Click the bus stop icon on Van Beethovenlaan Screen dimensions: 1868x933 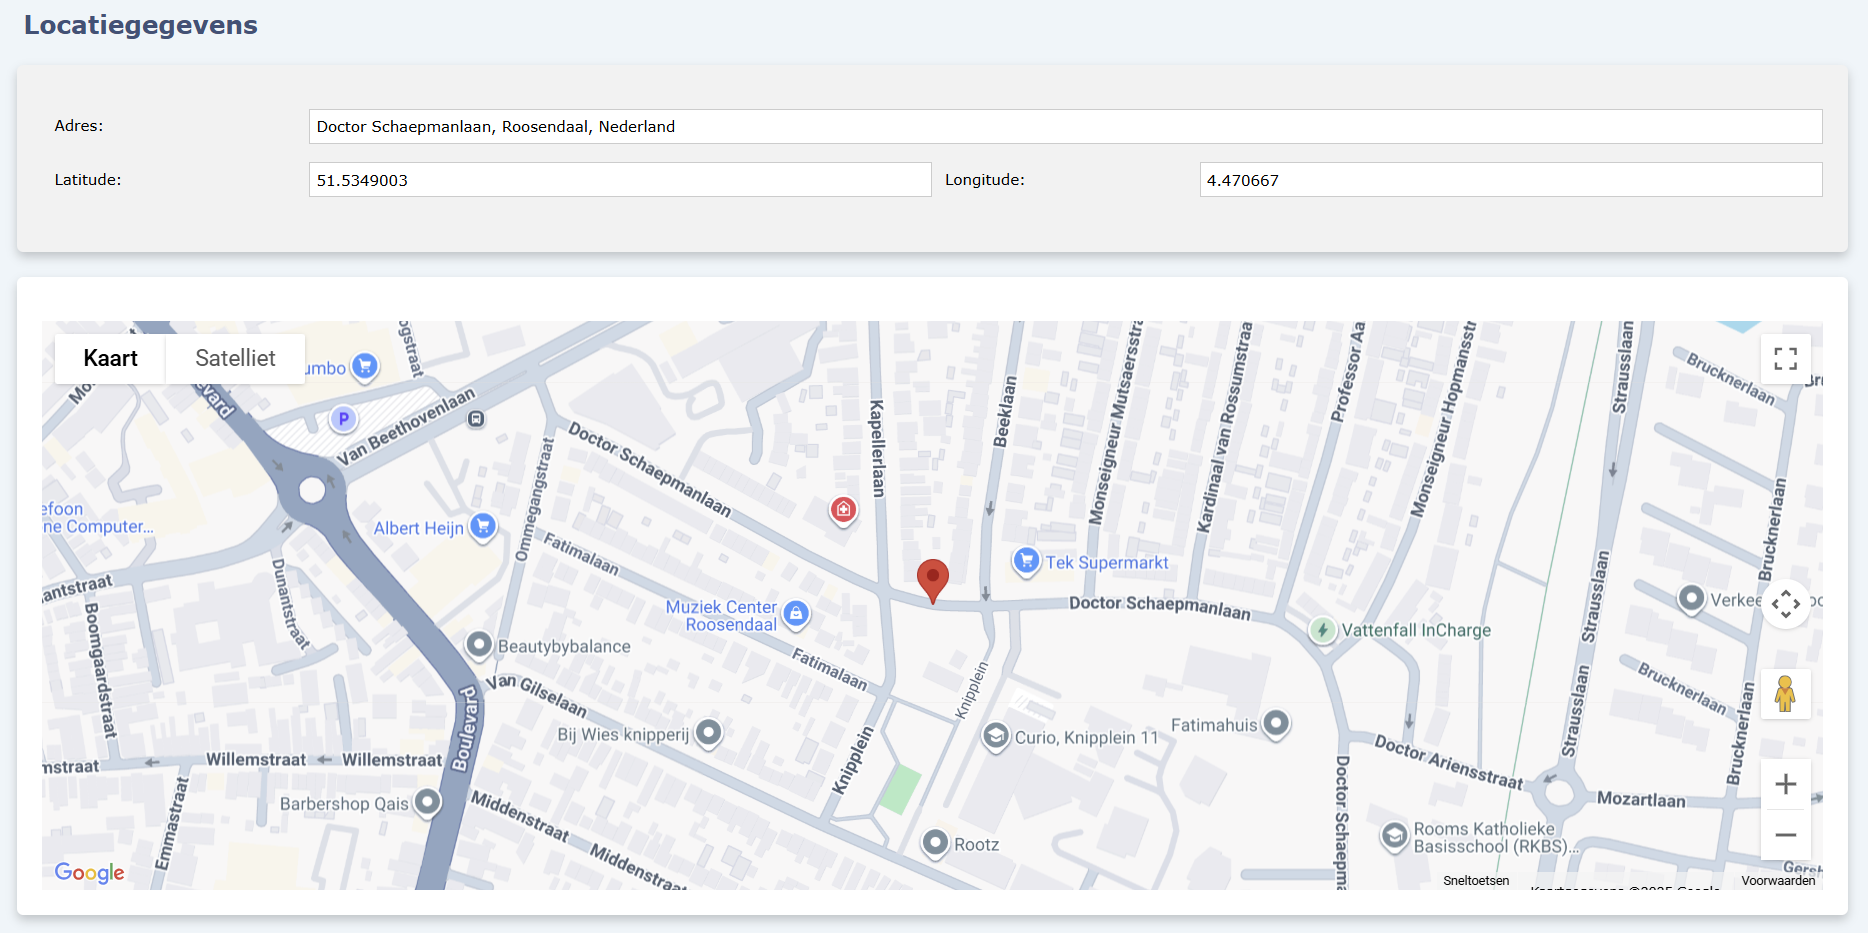point(476,419)
